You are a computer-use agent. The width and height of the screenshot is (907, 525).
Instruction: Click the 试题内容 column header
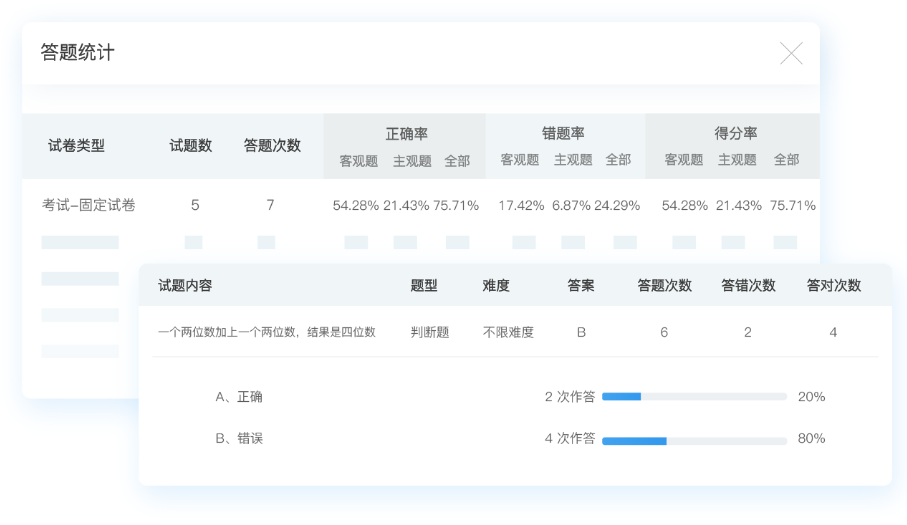pyautogui.click(x=185, y=285)
